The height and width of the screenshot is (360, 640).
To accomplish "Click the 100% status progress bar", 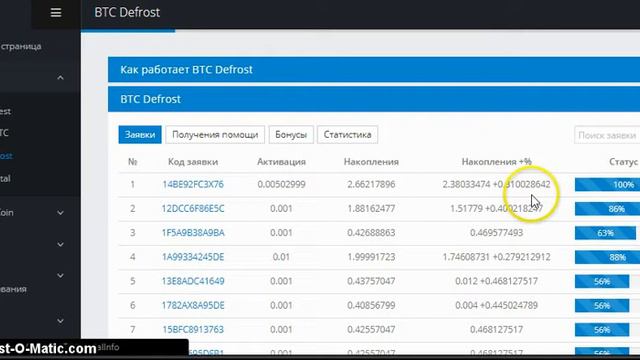I will tap(607, 184).
